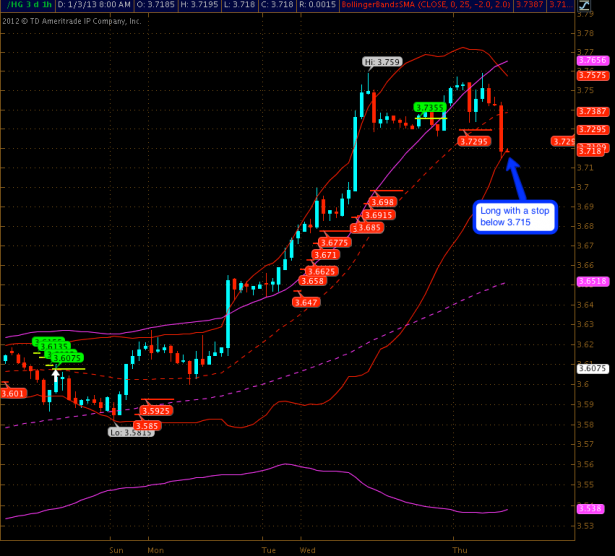Click the green 3.7355 order label
The width and height of the screenshot is (615, 556).
tap(430, 107)
